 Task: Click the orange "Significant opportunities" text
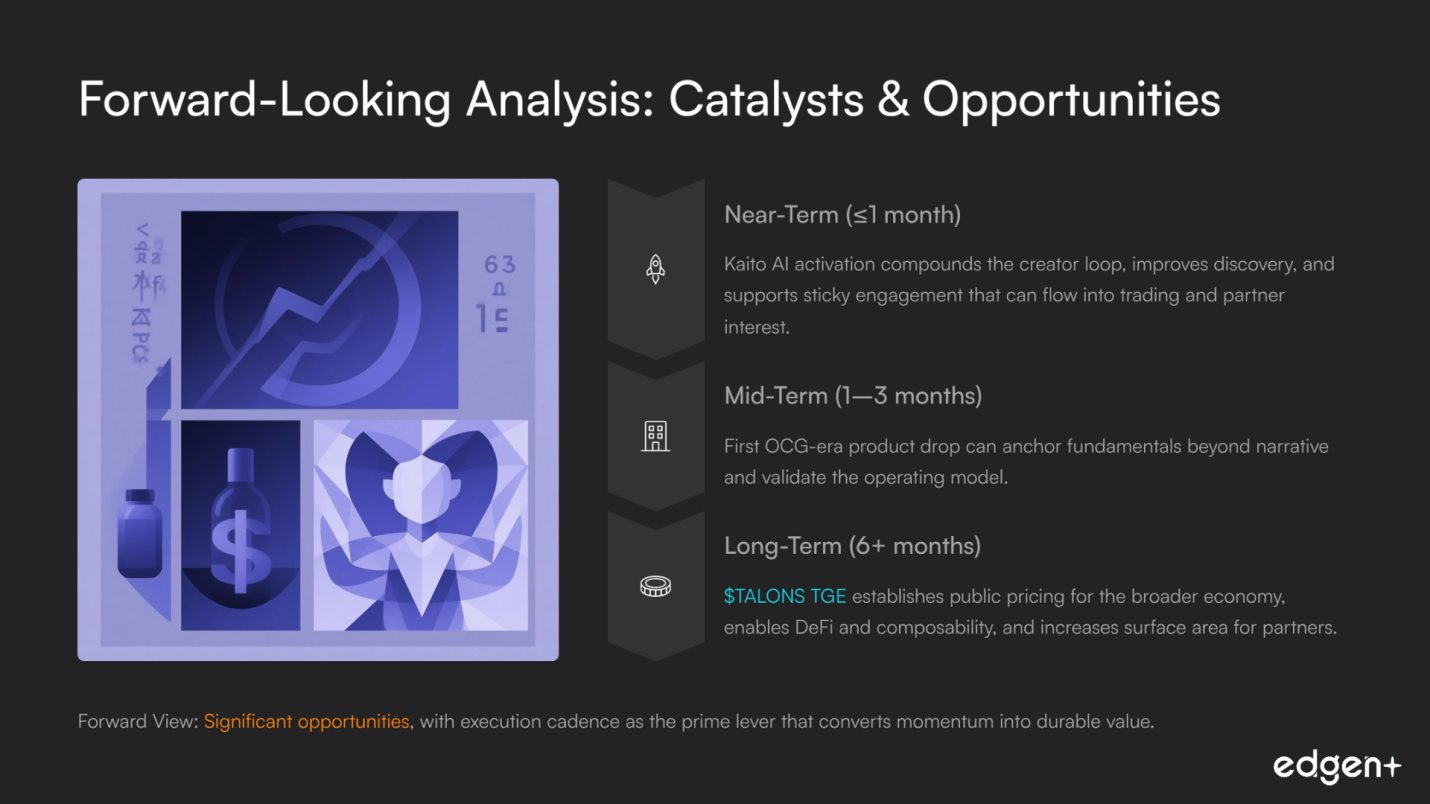click(307, 721)
